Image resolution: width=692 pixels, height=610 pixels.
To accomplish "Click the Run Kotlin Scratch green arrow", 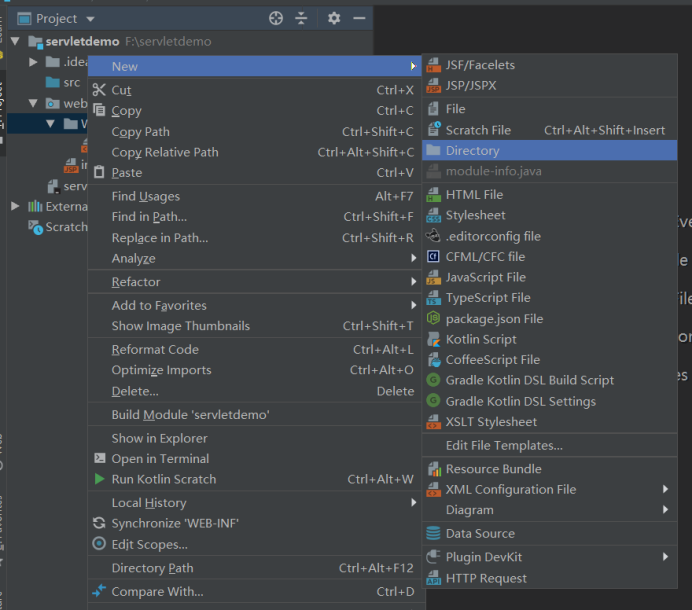I will click(100, 479).
